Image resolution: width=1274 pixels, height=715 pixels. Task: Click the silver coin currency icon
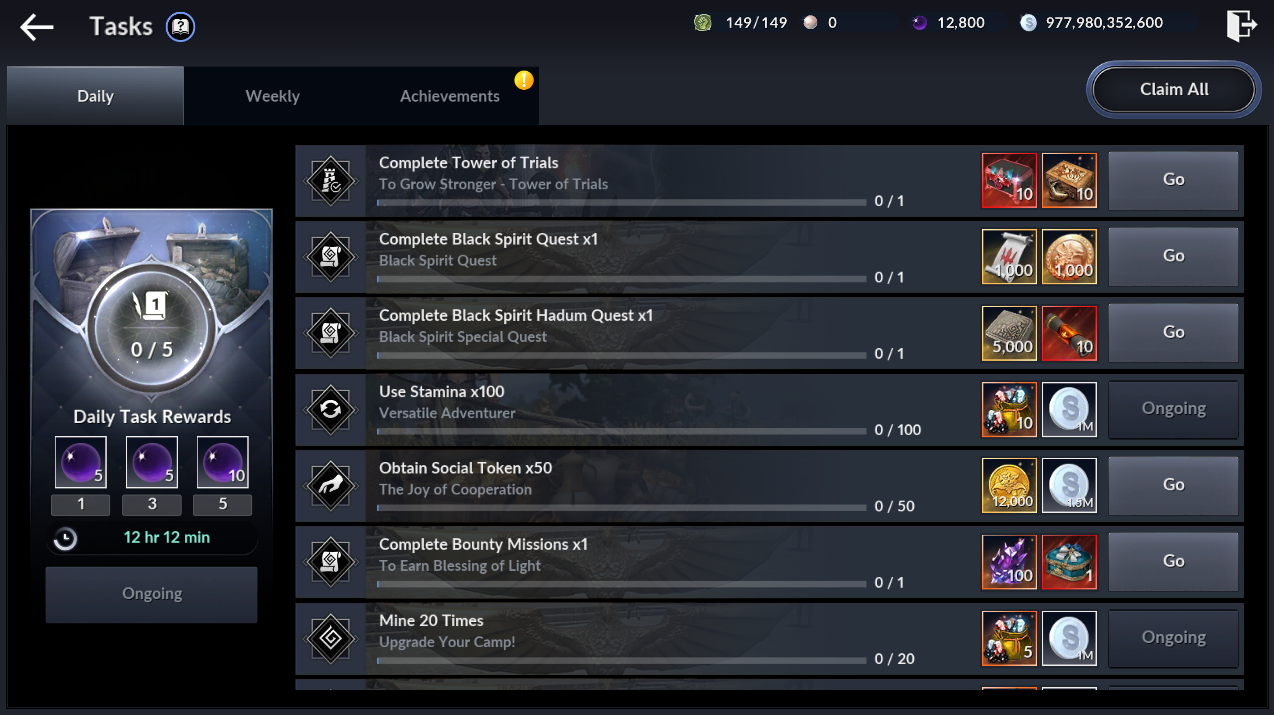(x=1029, y=23)
